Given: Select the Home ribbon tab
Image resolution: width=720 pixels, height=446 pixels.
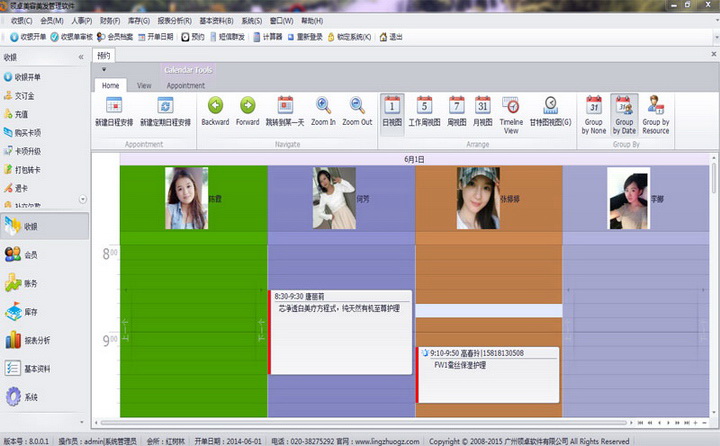Looking at the screenshot, I should pyautogui.click(x=110, y=85).
